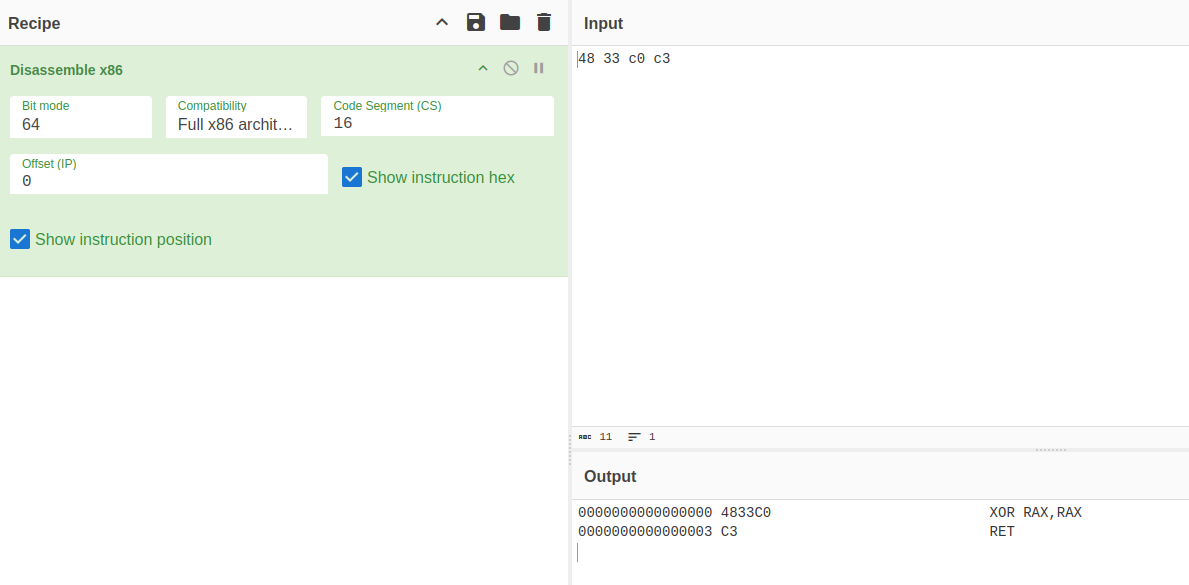The width and height of the screenshot is (1189, 585).
Task: Click into the Input hex text
Action: [624, 58]
